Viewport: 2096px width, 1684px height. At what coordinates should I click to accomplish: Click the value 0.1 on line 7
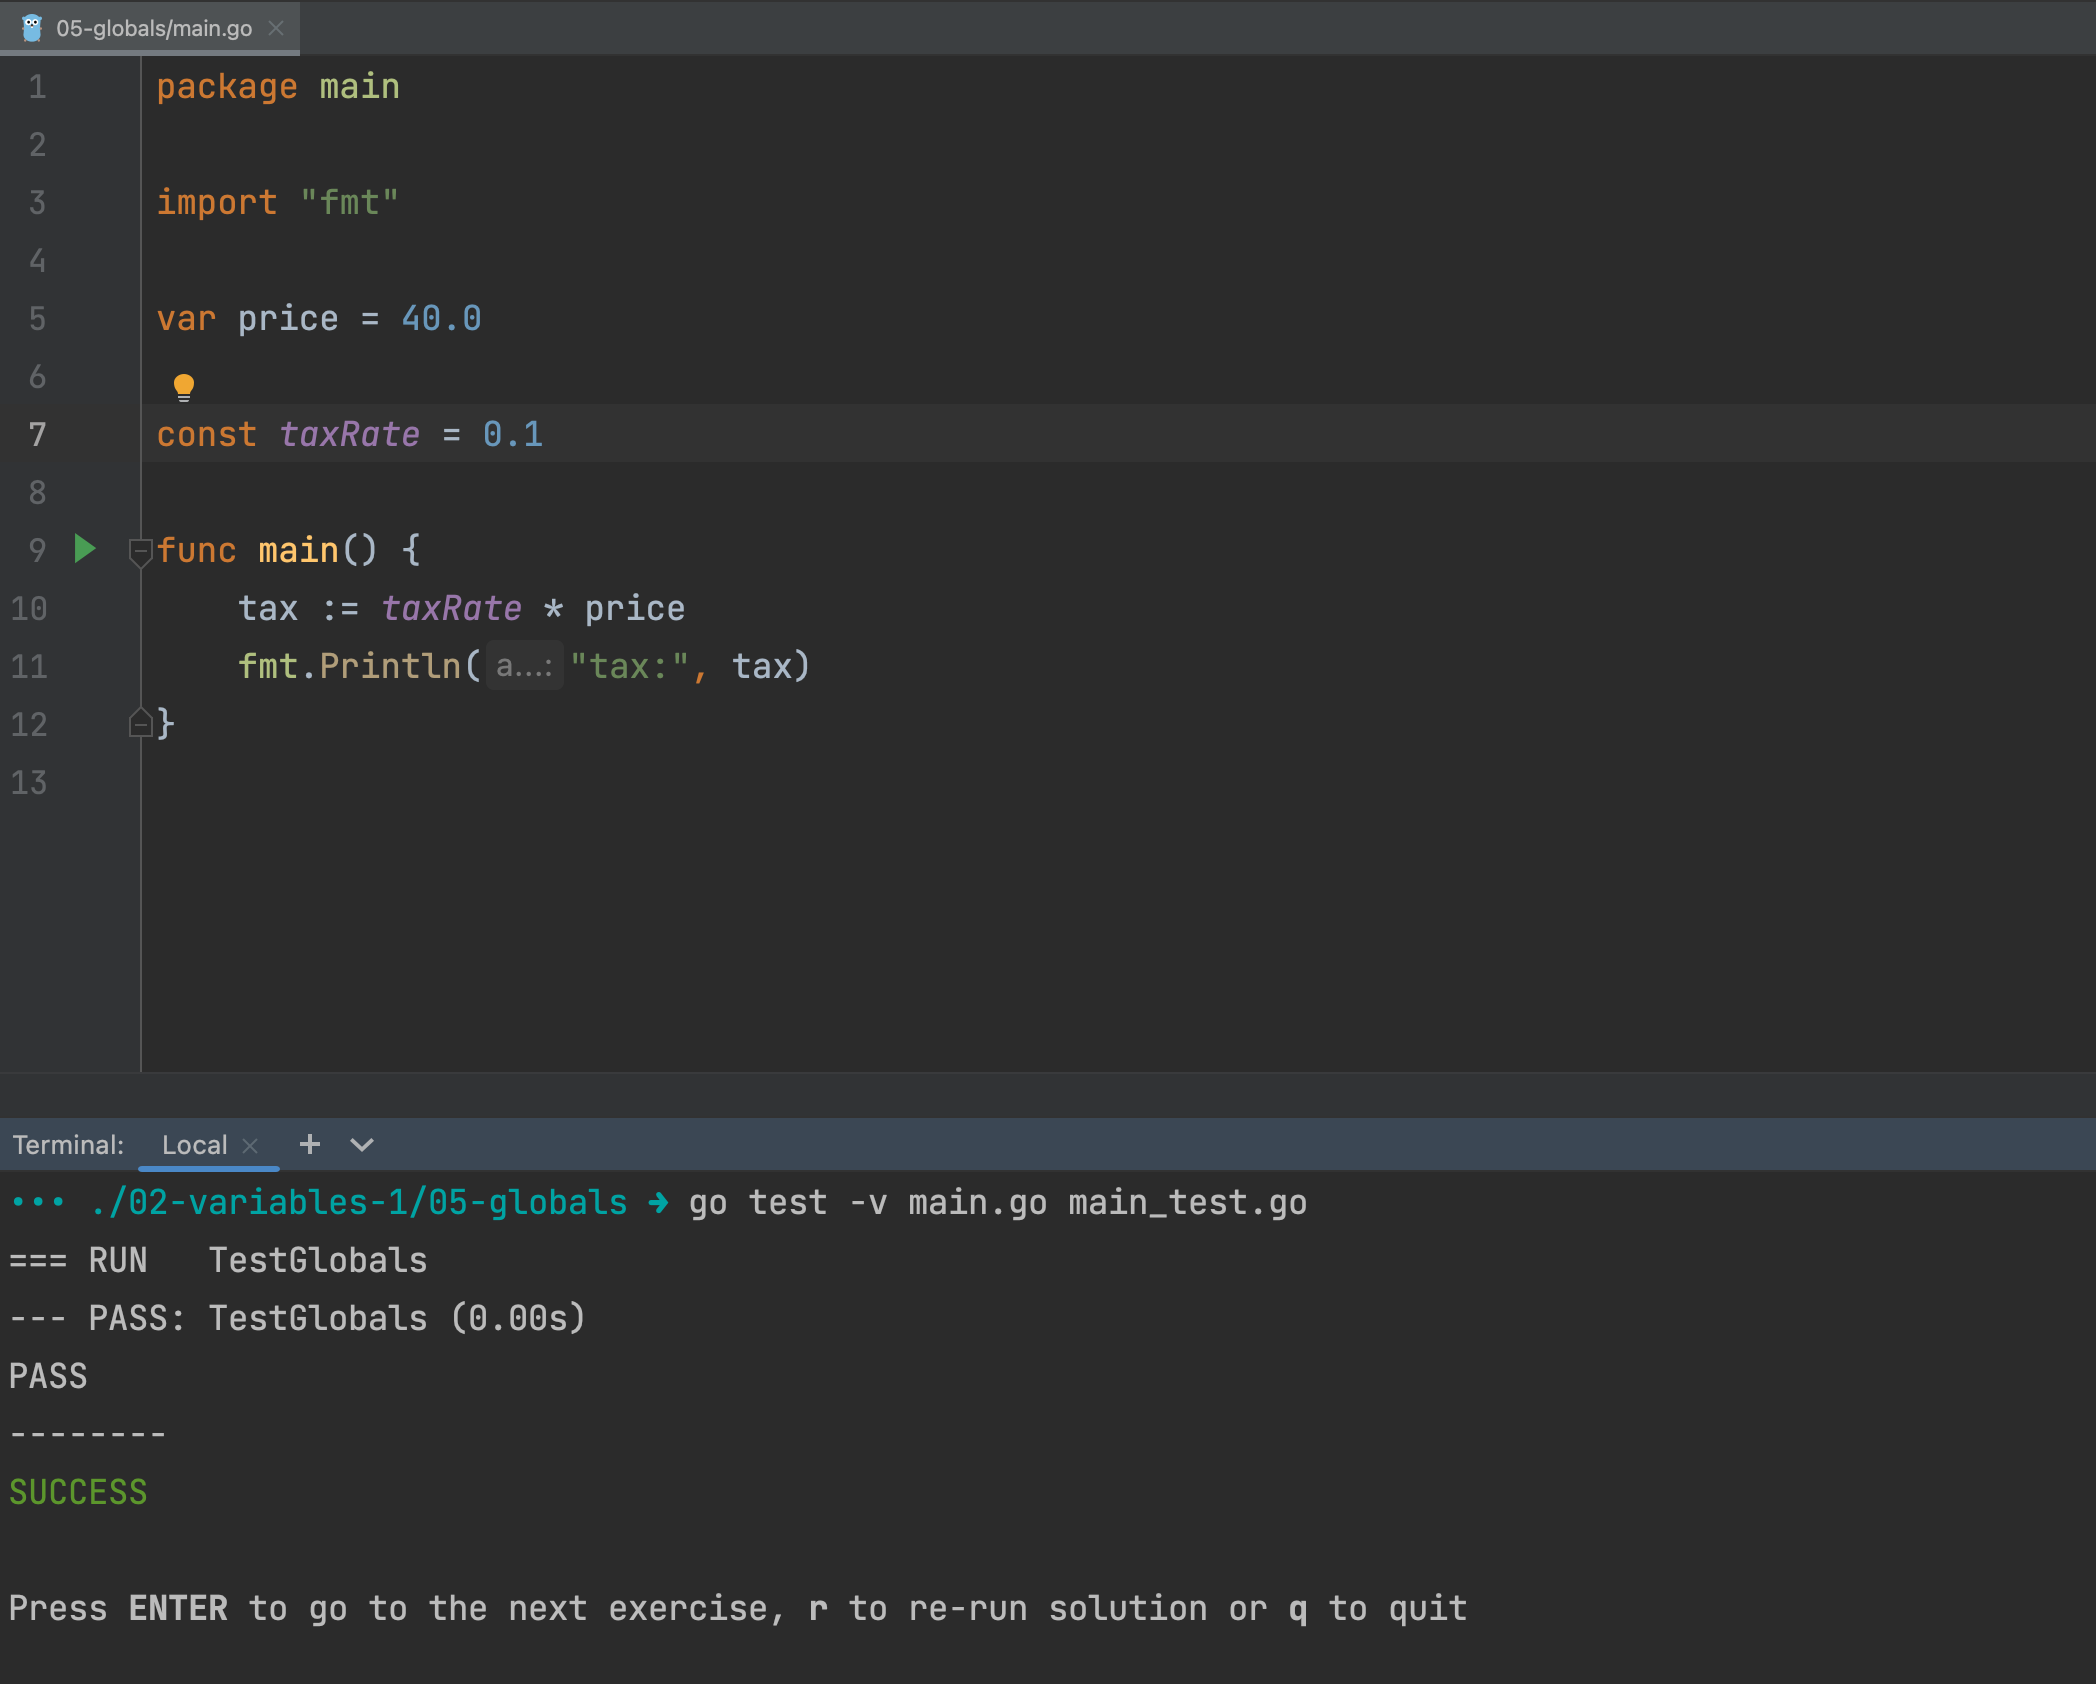513,434
